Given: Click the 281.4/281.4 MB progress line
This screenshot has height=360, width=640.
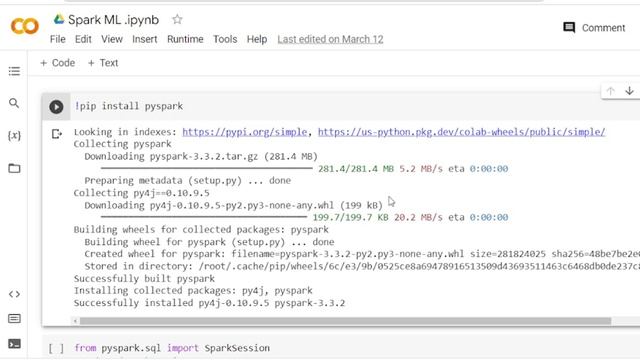Looking at the screenshot, I should [304, 169].
